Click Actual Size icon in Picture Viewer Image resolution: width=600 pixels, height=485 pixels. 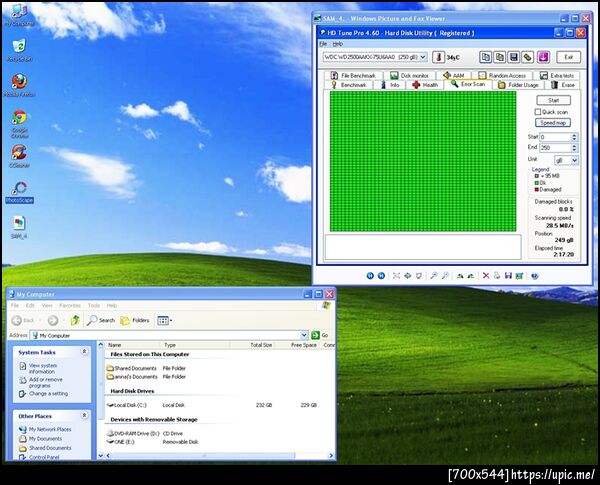click(408, 276)
